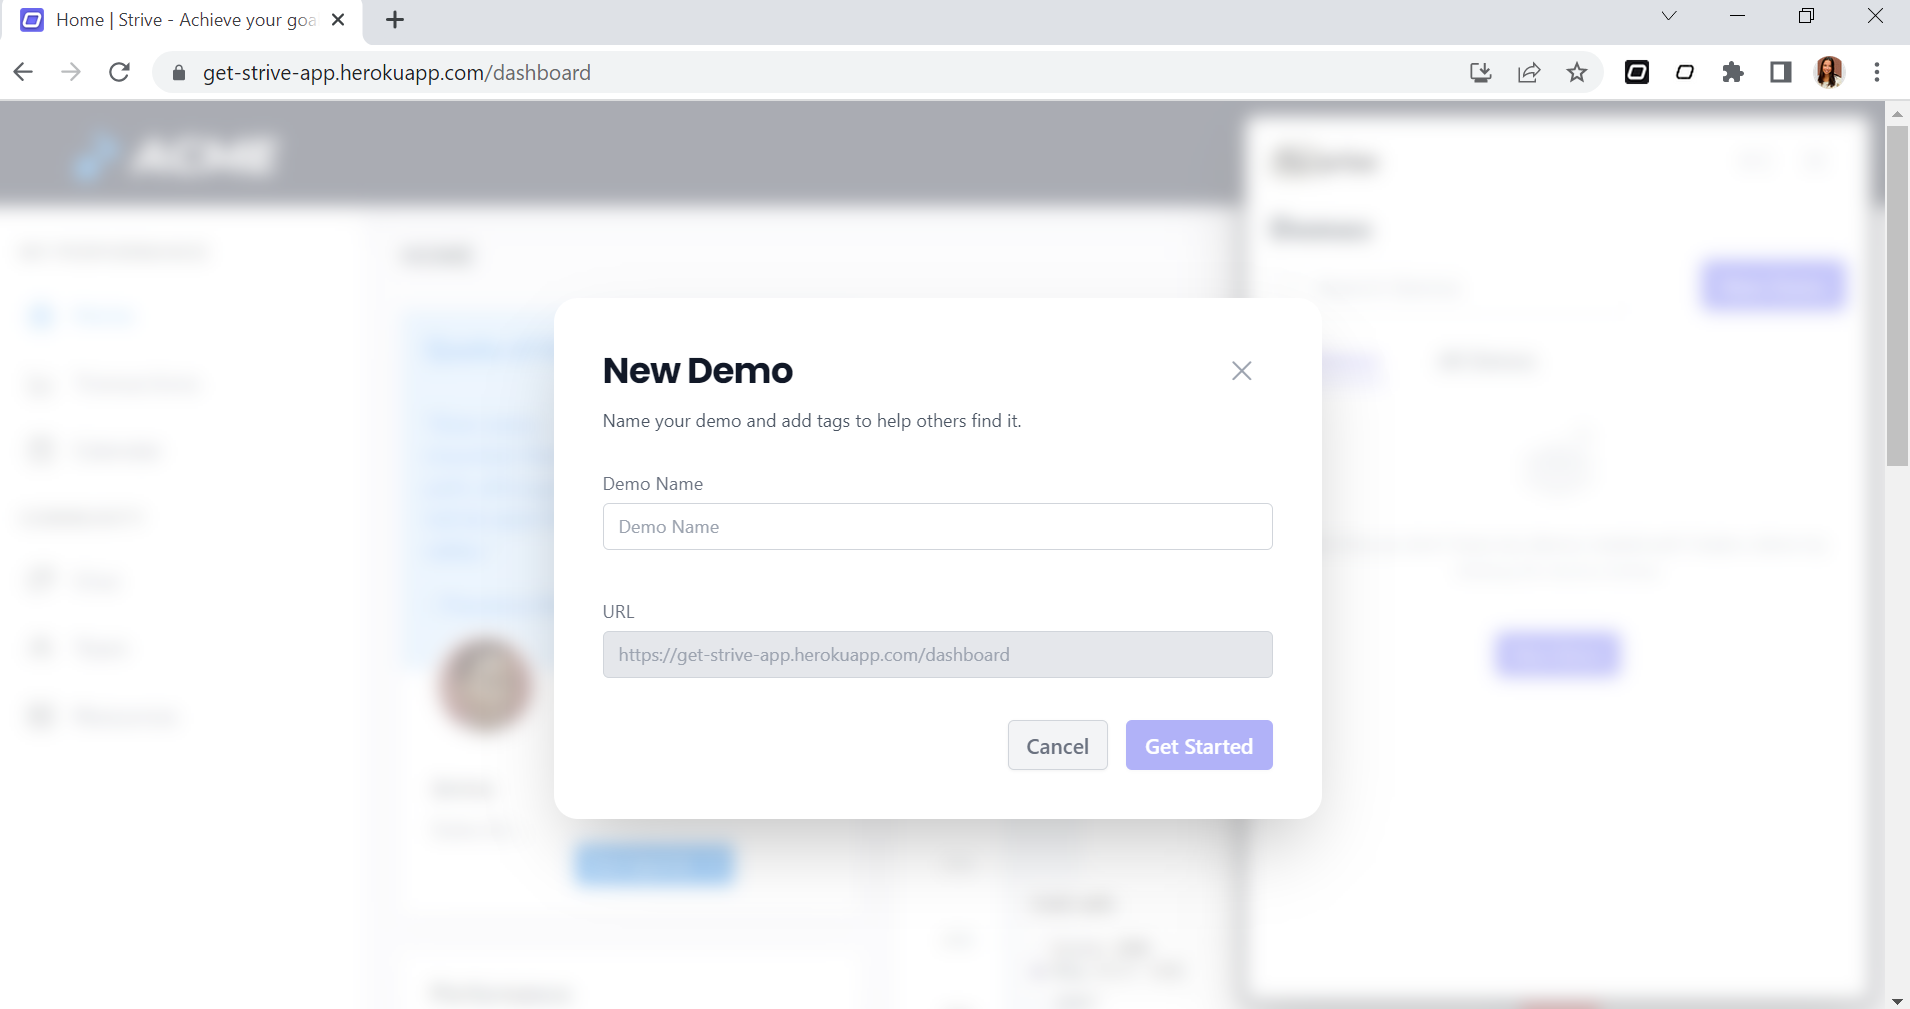Open the Chrome three-dot menu
1910x1009 pixels.
pos(1877,72)
